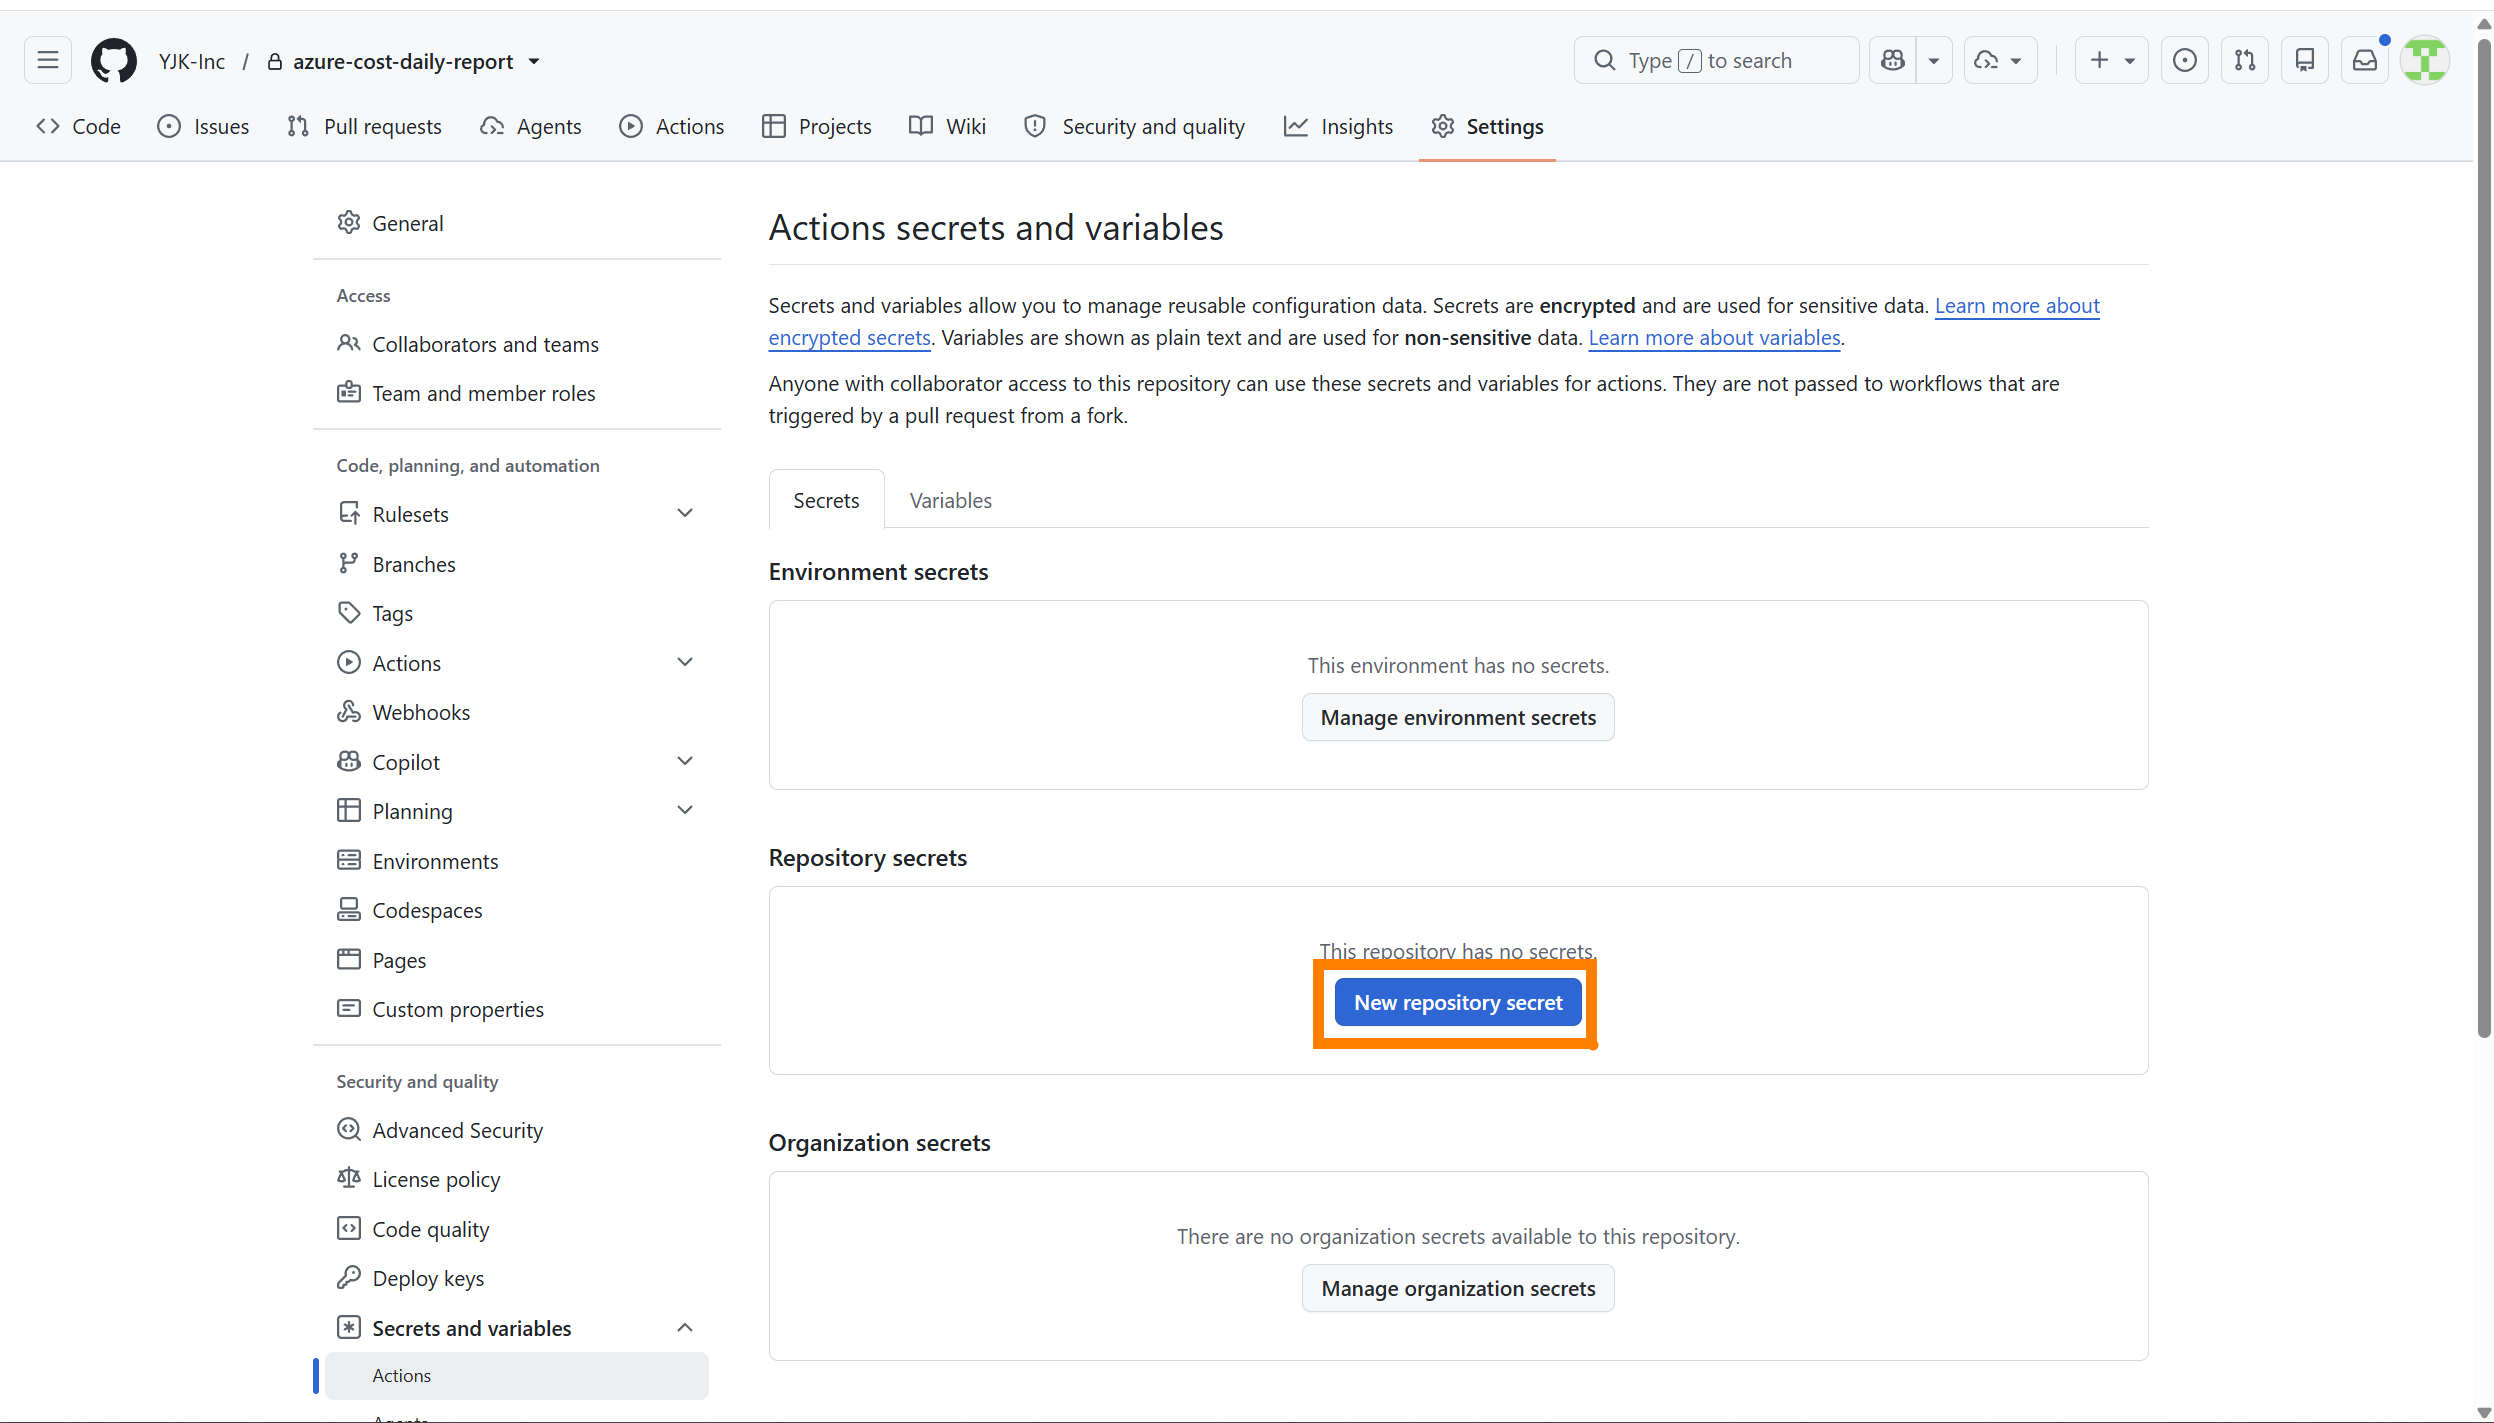Expand the Rulesets chevron
The width and height of the screenshot is (2494, 1423).
(685, 514)
